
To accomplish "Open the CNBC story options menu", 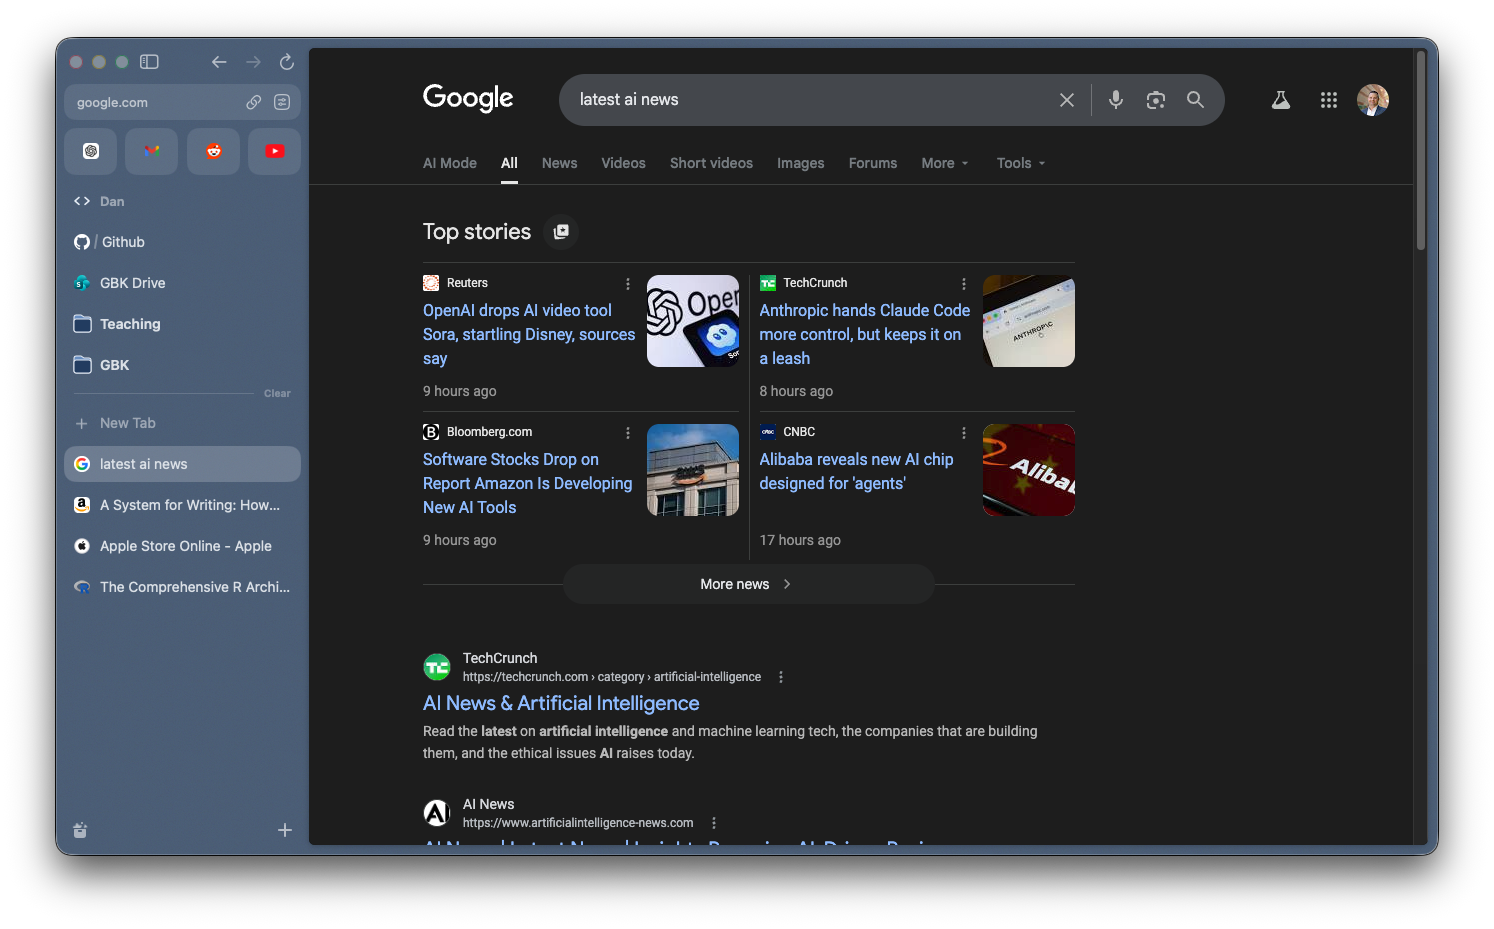I will coord(964,433).
